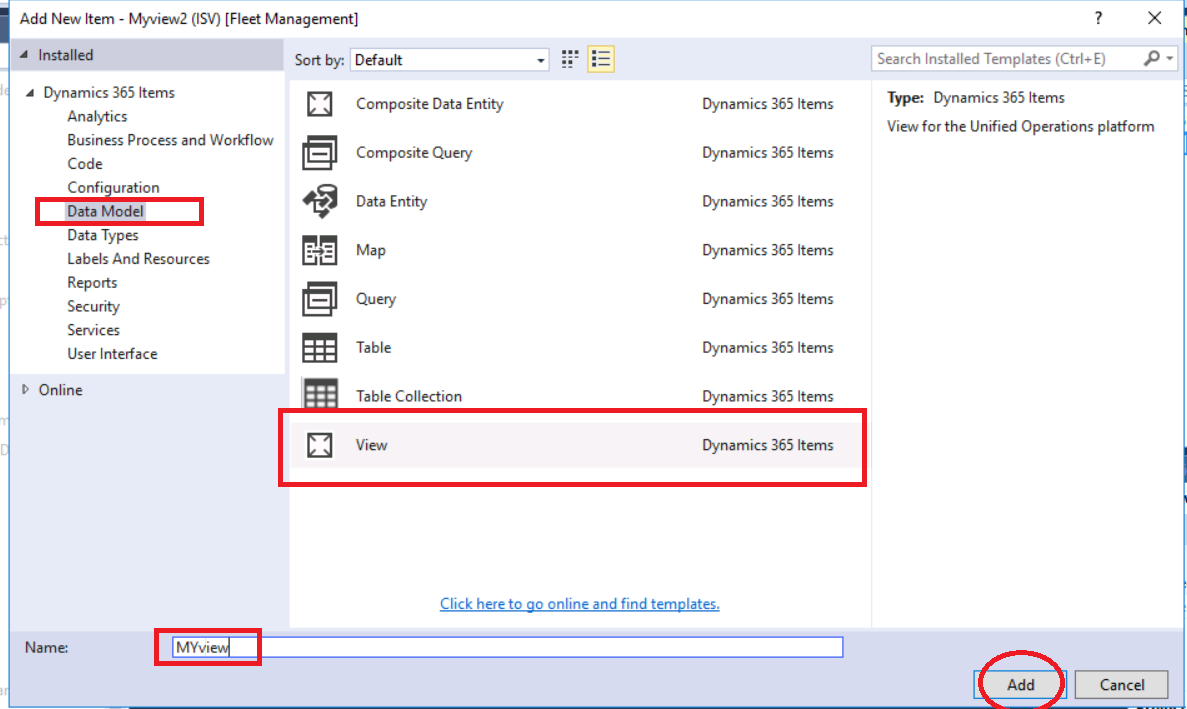Expand the Online section
This screenshot has width=1187, height=709.
tap(25, 390)
